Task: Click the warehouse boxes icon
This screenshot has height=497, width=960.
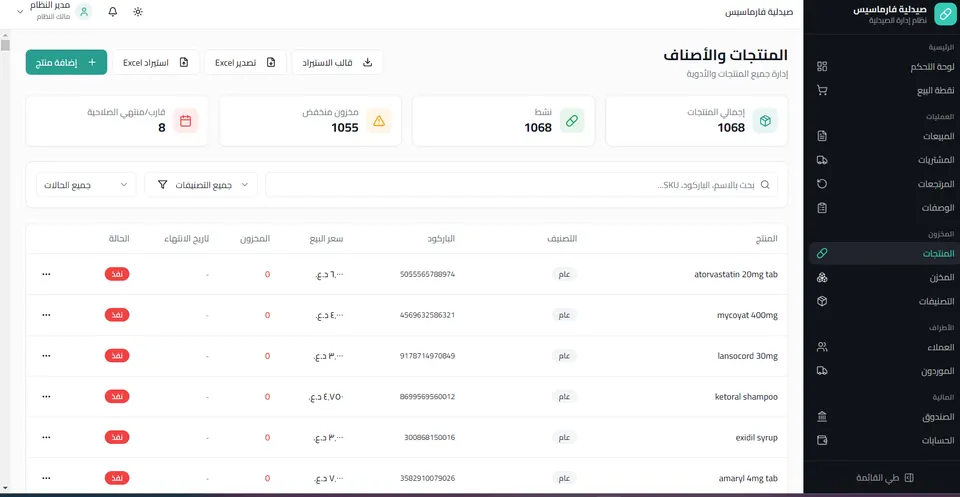Action: [822, 277]
